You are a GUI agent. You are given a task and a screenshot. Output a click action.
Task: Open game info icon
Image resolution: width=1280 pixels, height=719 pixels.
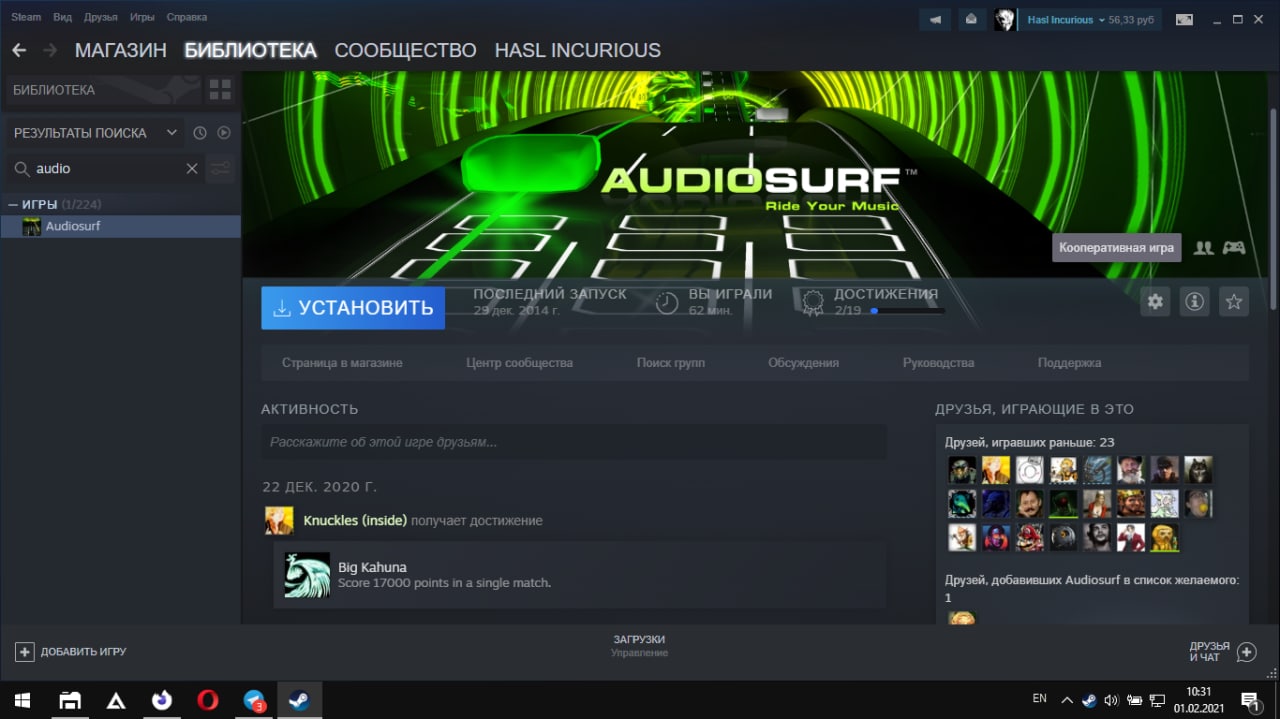click(1194, 301)
